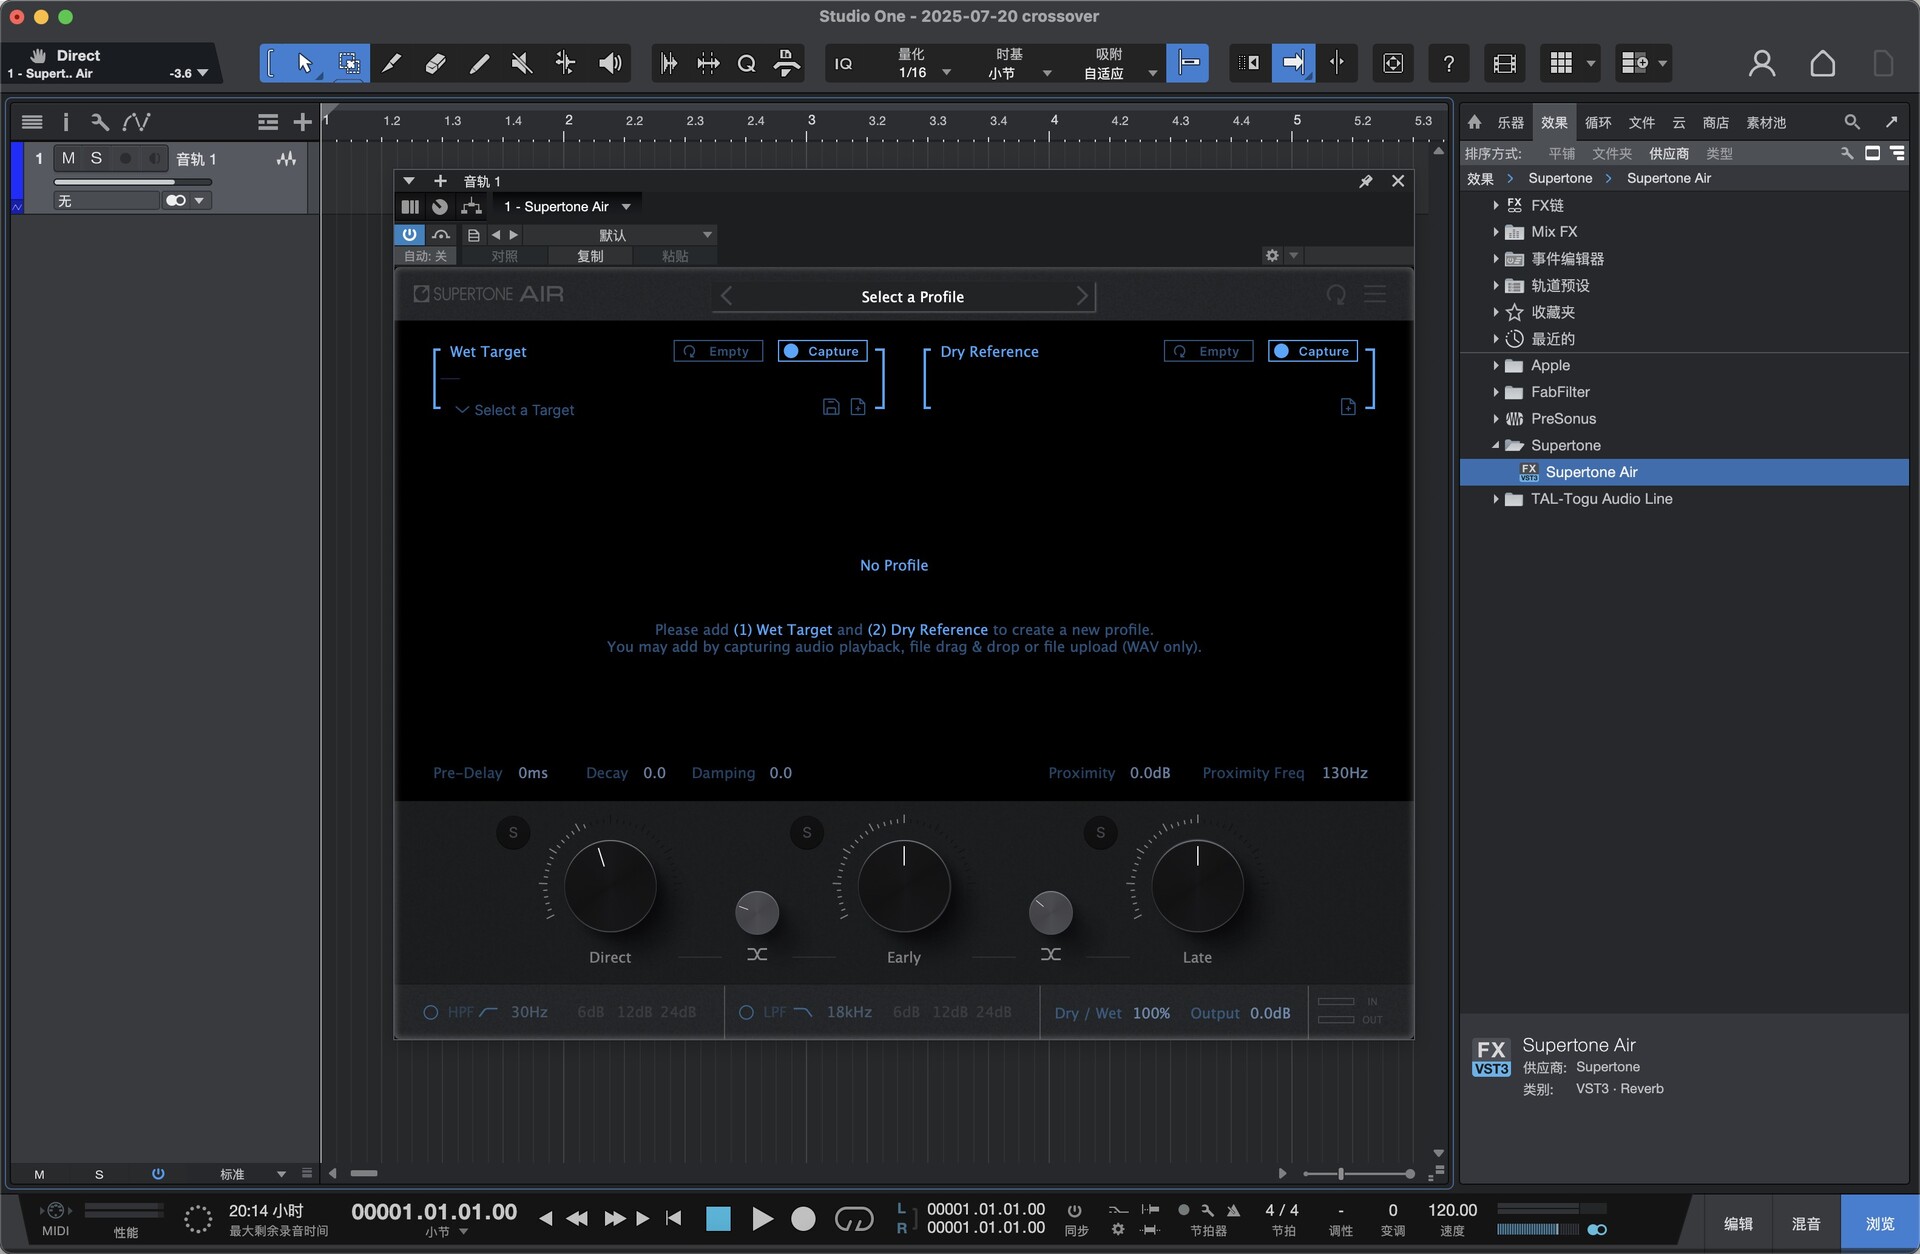The image size is (1920, 1254).
Task: Expand the Select a Target chevron
Action: pos(462,410)
